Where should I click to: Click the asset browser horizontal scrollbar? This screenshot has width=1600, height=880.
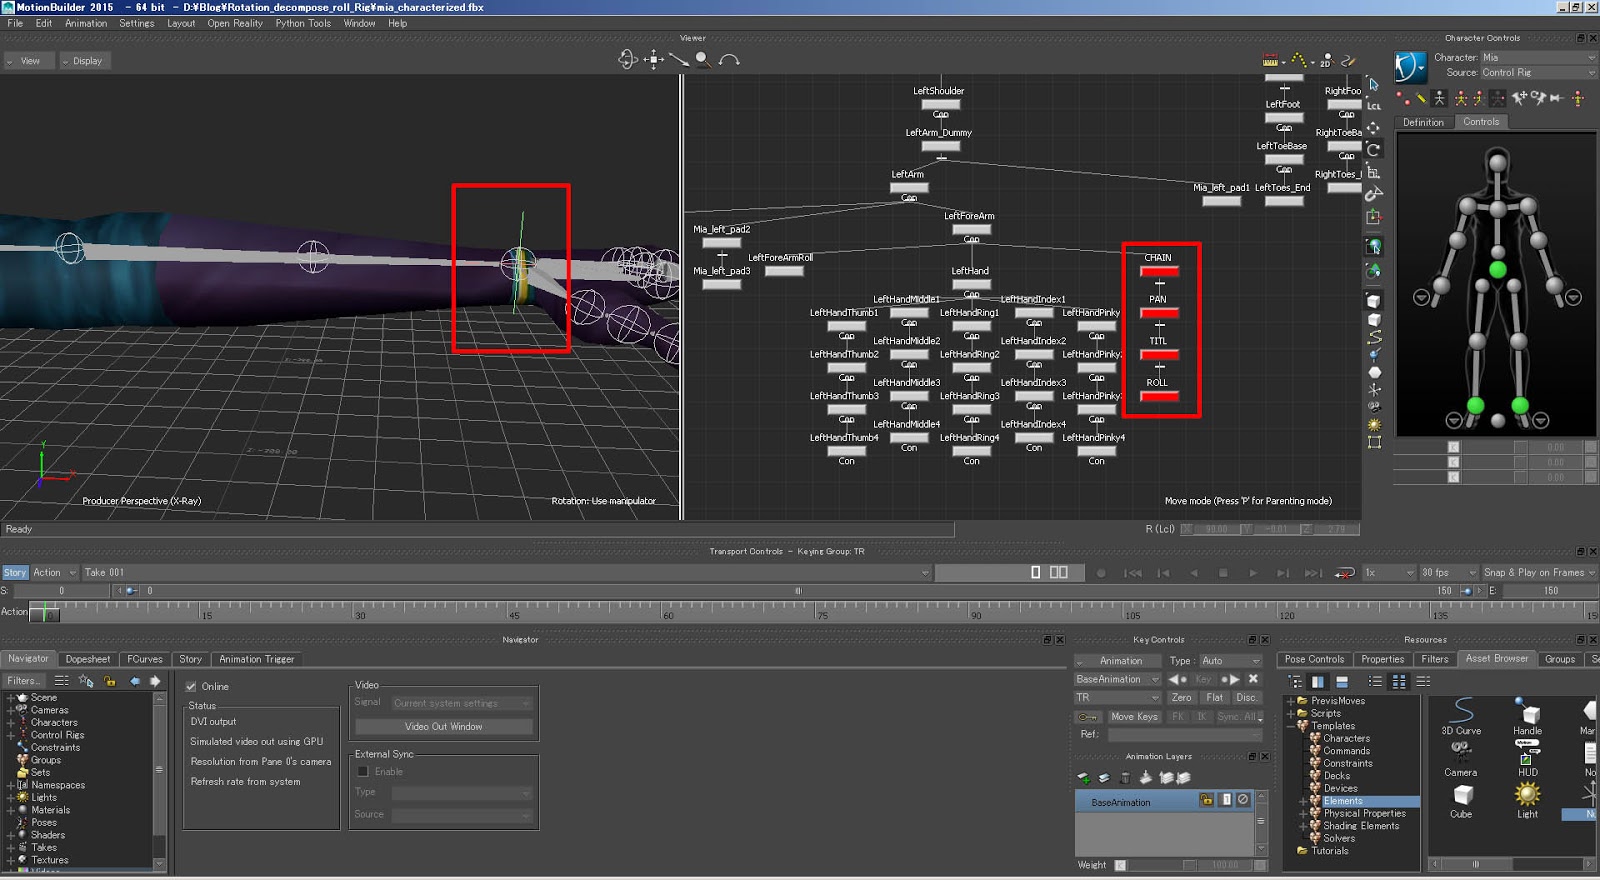[x=1510, y=864]
